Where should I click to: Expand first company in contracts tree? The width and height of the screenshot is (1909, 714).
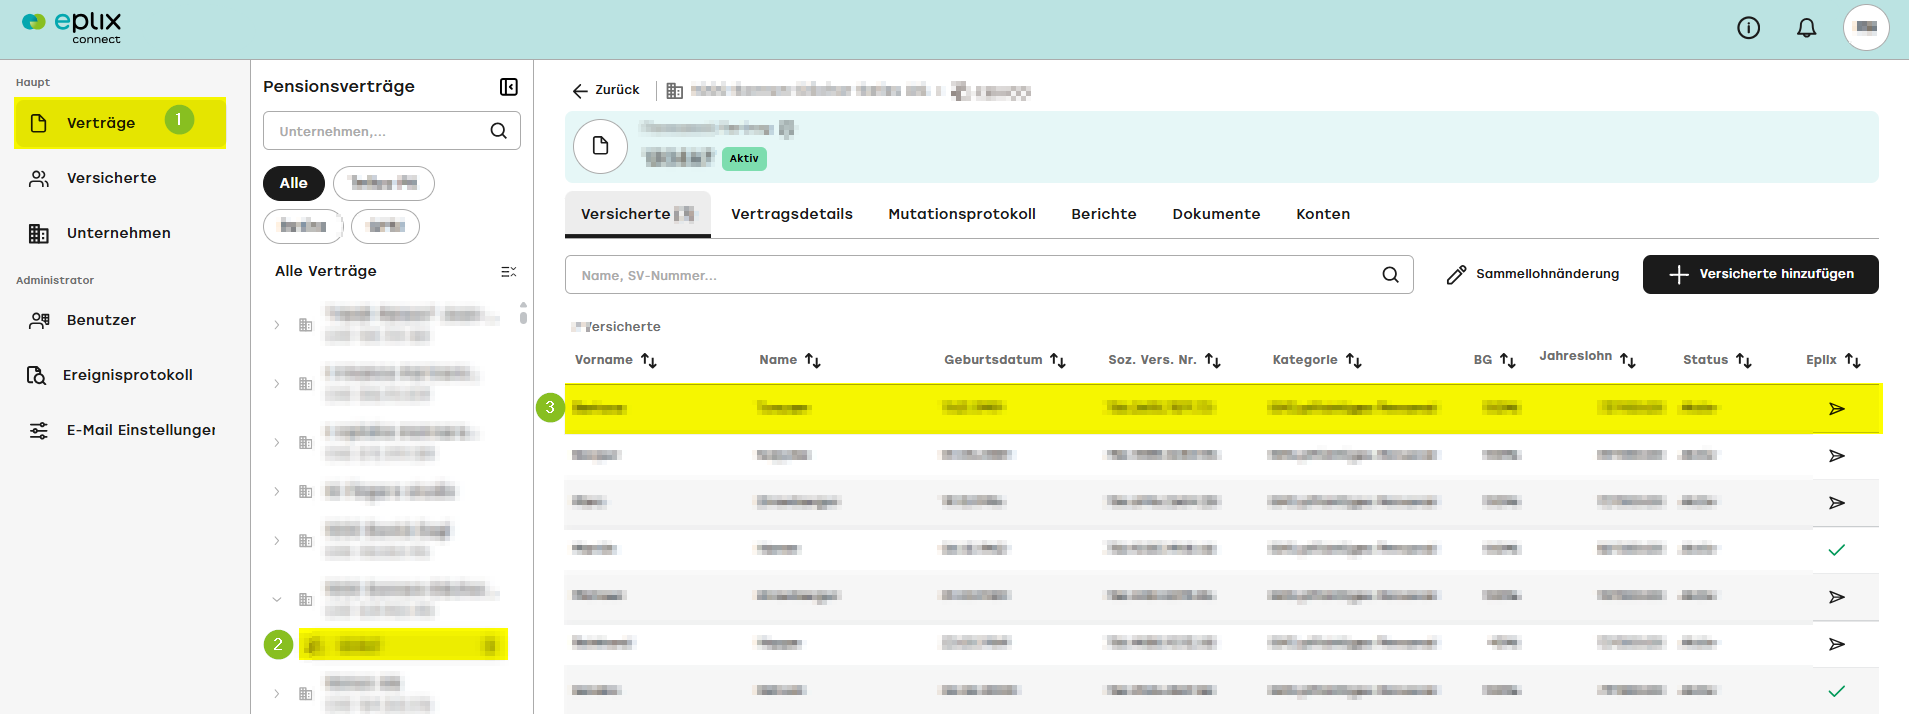pyautogui.click(x=277, y=325)
